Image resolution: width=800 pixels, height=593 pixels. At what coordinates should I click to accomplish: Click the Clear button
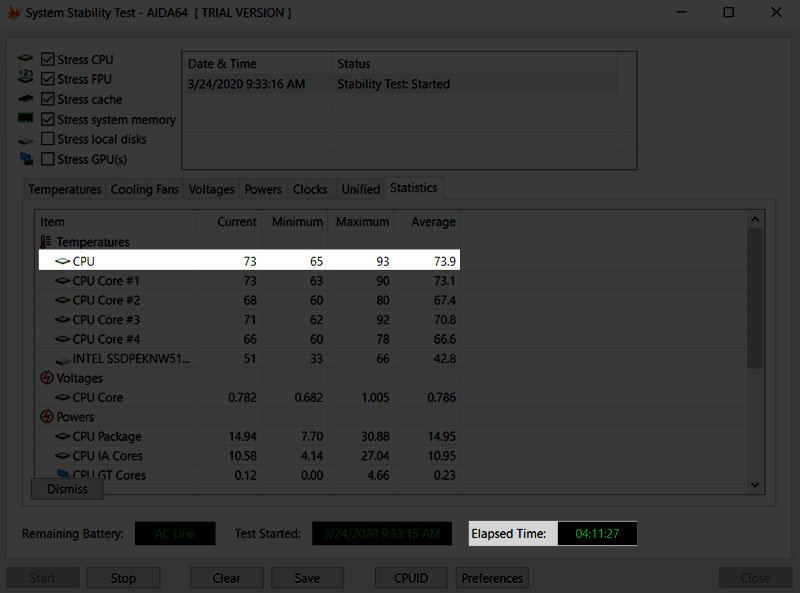click(x=227, y=578)
